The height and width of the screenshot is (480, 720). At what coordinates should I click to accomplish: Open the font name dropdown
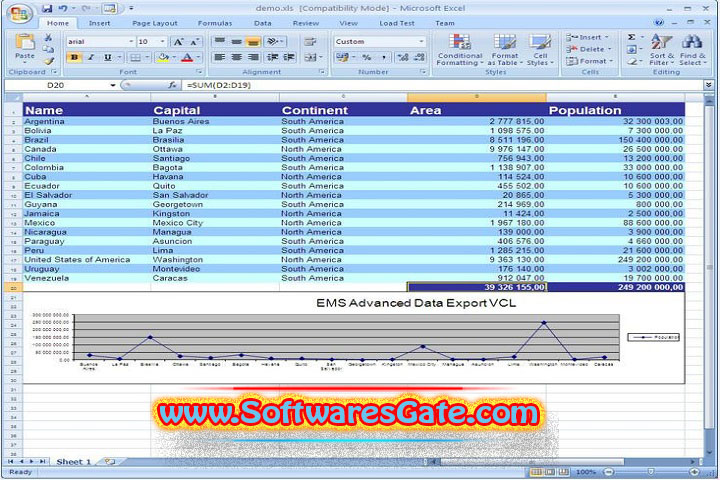tap(131, 42)
